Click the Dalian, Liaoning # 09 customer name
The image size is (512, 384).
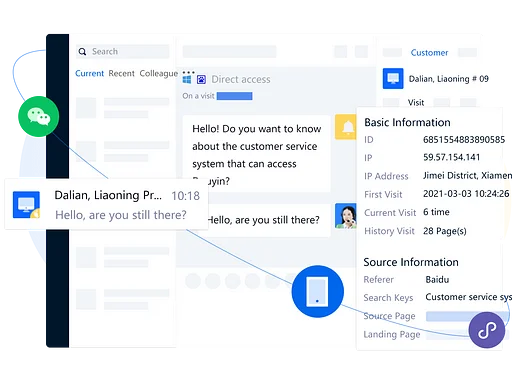click(449, 79)
